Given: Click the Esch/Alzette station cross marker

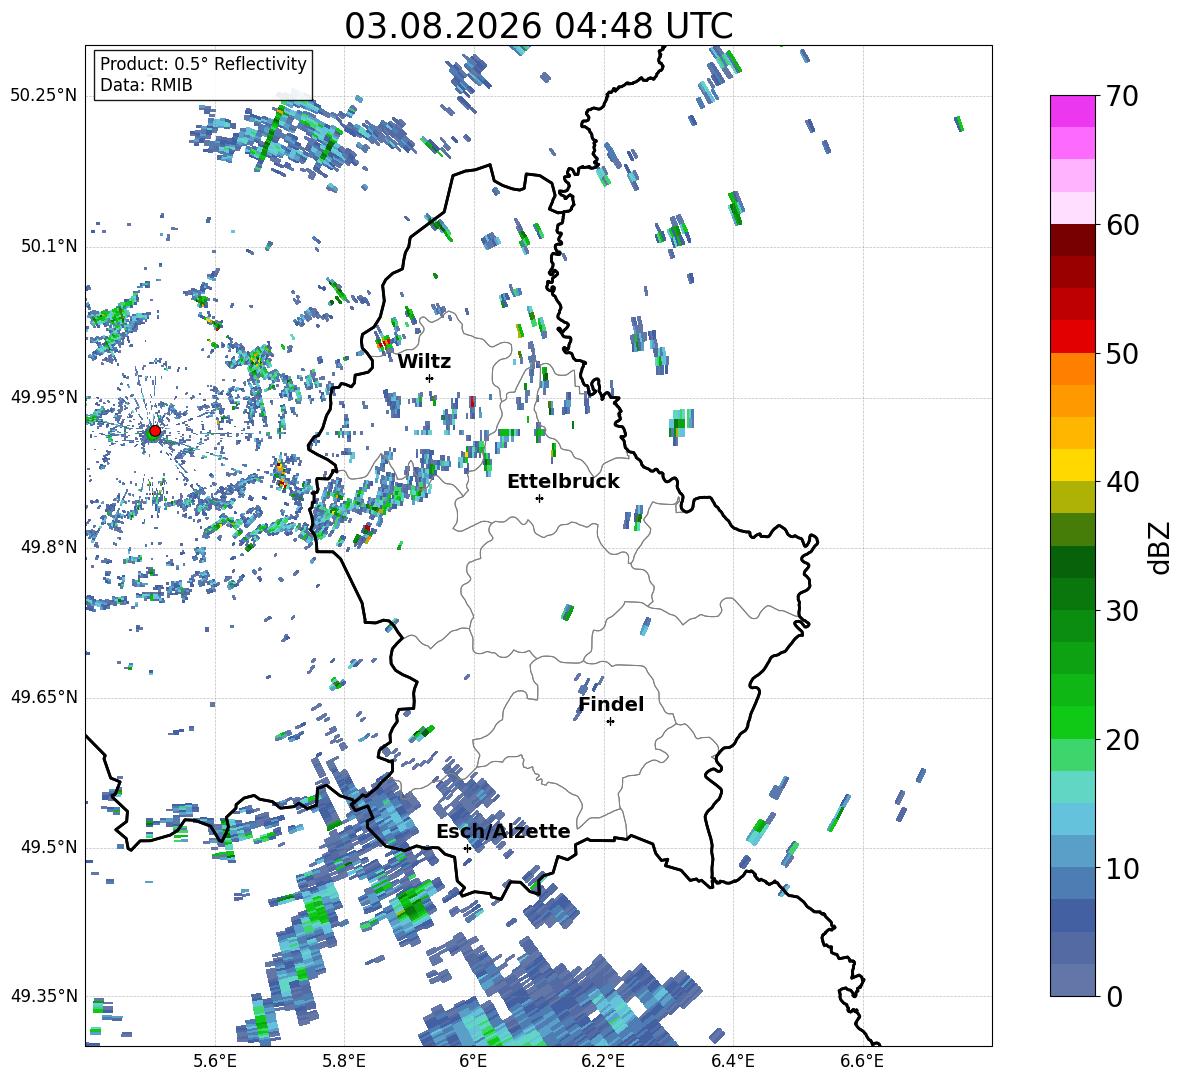Looking at the screenshot, I should click(467, 848).
